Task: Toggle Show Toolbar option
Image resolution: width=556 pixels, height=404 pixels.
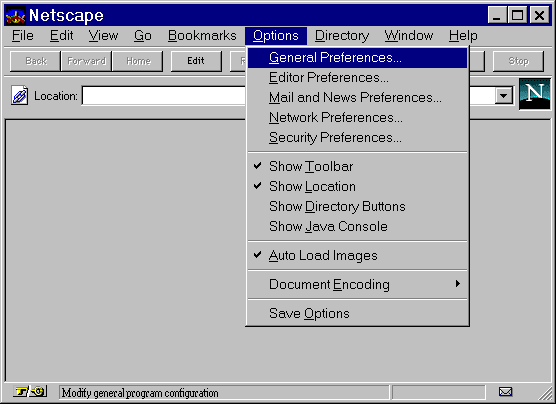Action: (x=357, y=166)
